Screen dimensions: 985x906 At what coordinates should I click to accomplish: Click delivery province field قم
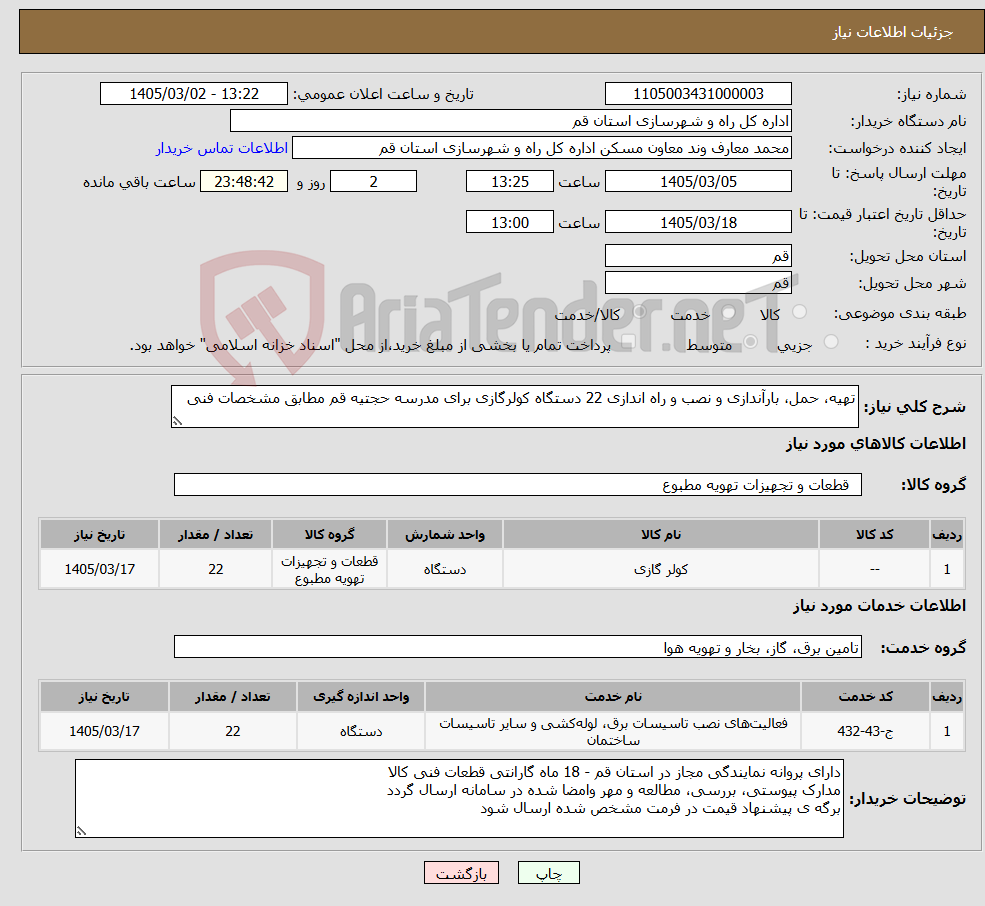698,256
